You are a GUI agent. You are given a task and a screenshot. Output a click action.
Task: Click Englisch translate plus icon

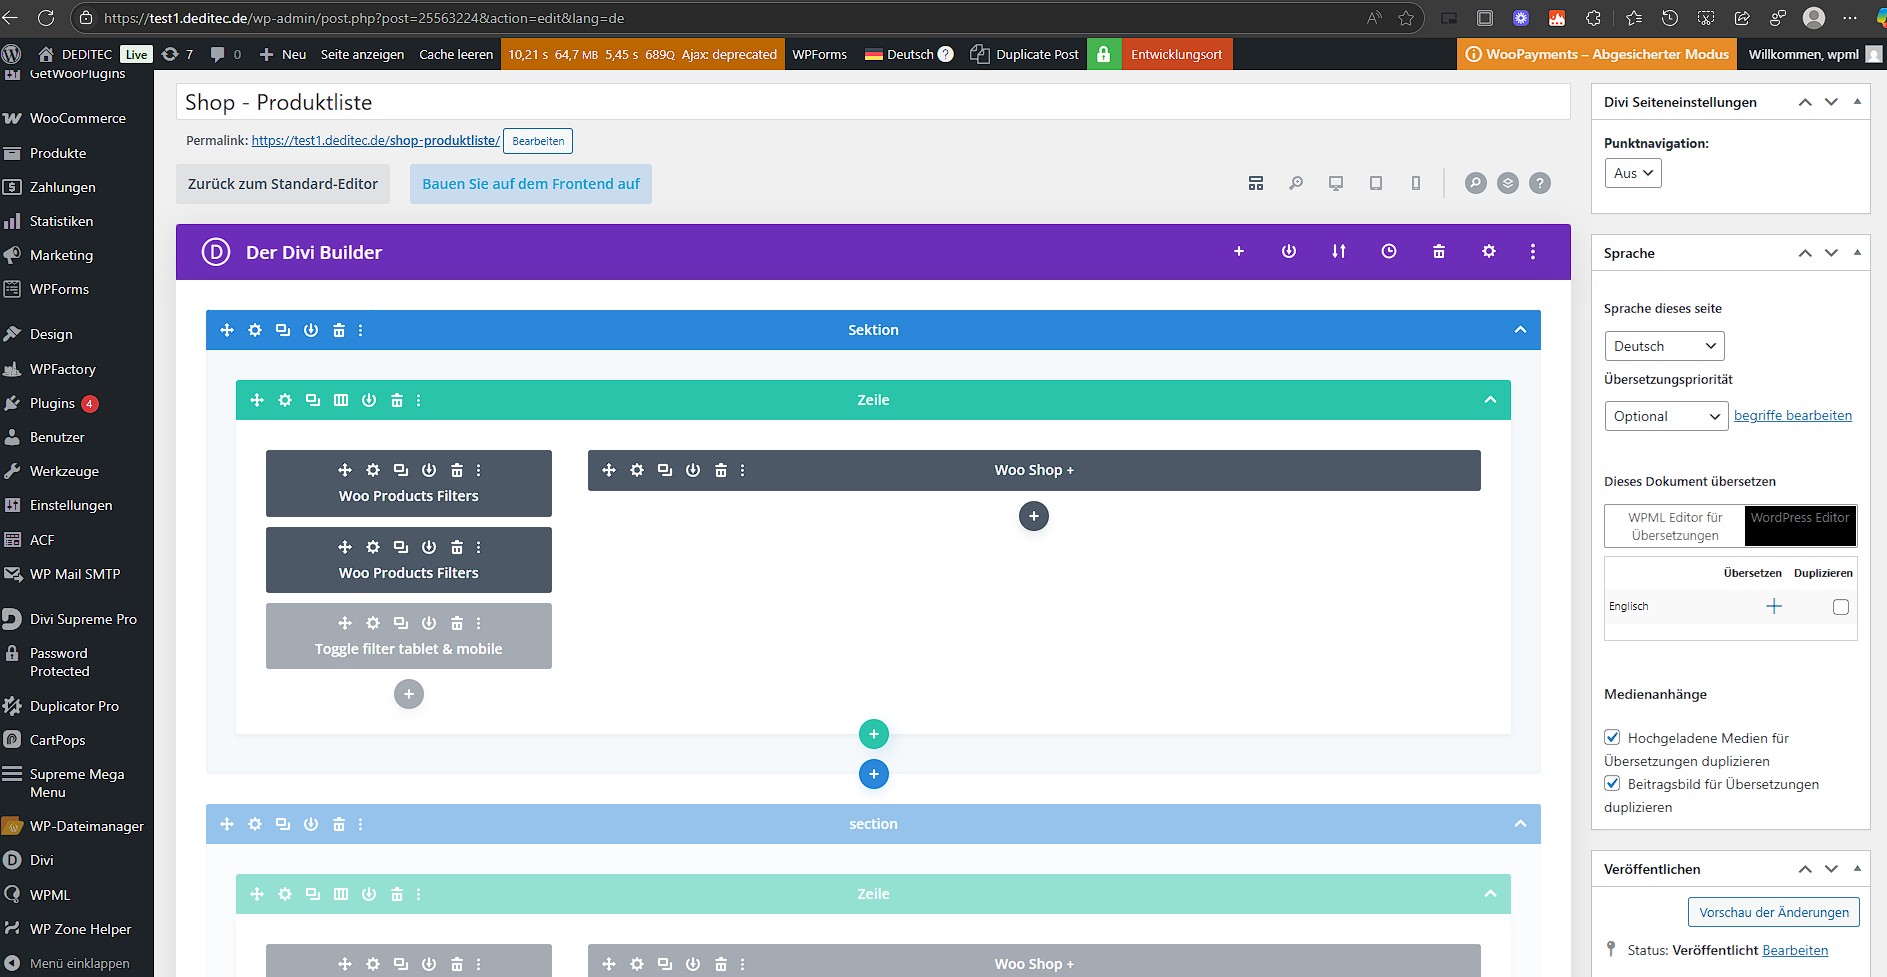coord(1774,607)
